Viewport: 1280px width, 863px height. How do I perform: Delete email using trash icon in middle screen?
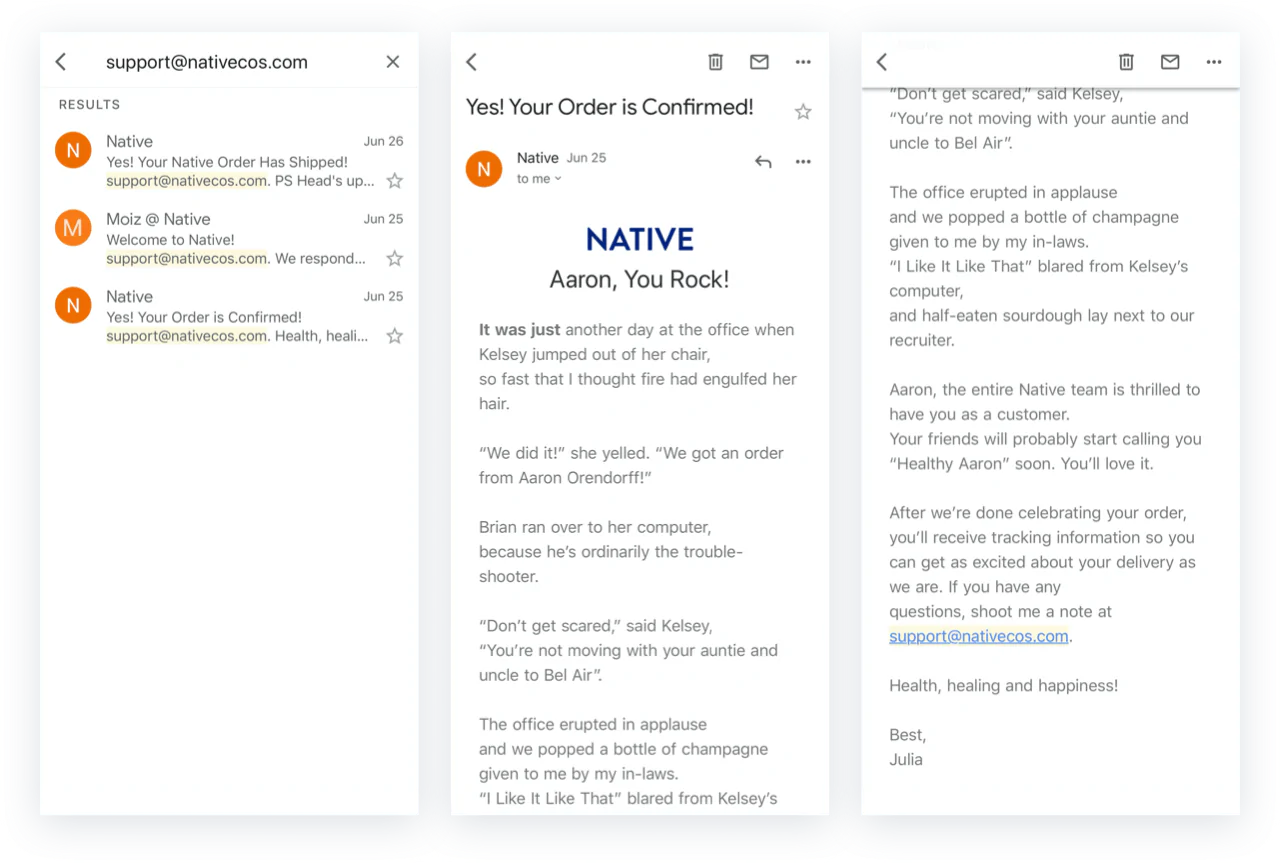[716, 62]
